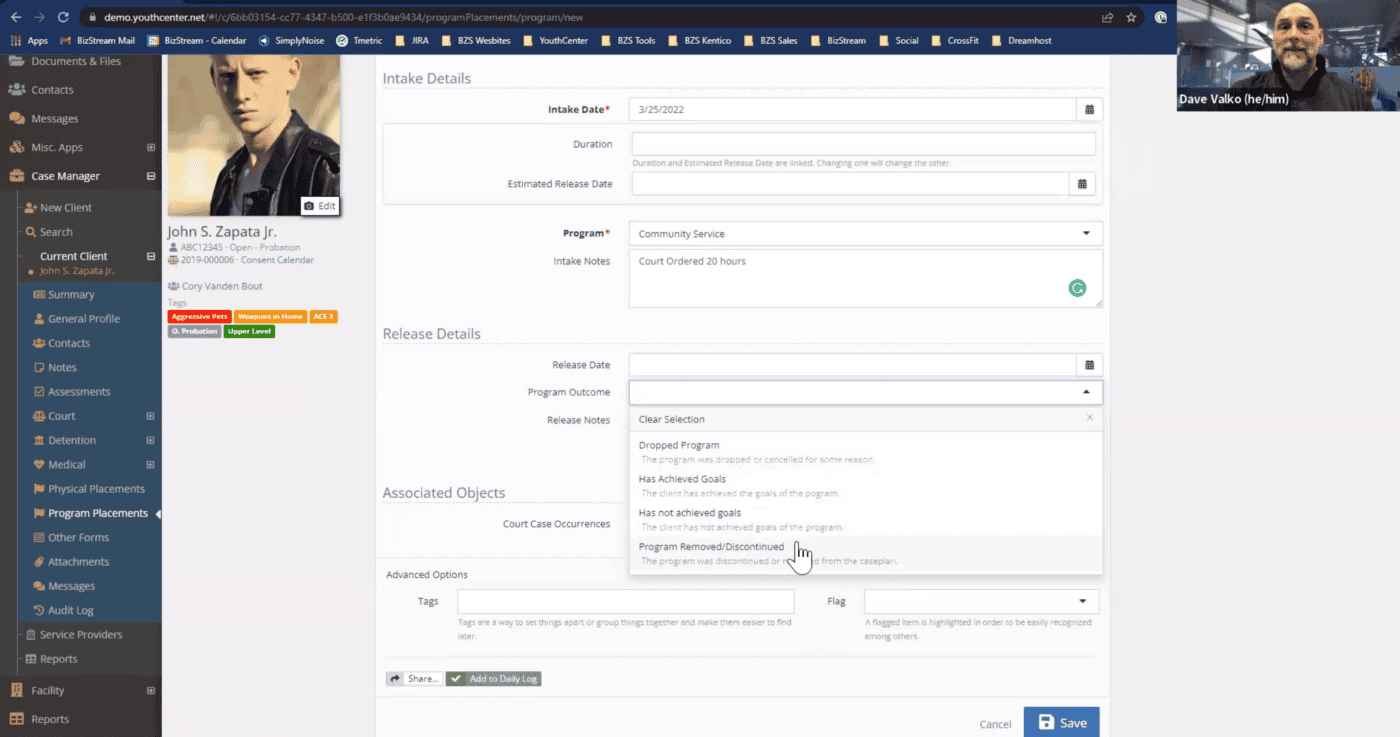Open the client Search page

(56, 232)
